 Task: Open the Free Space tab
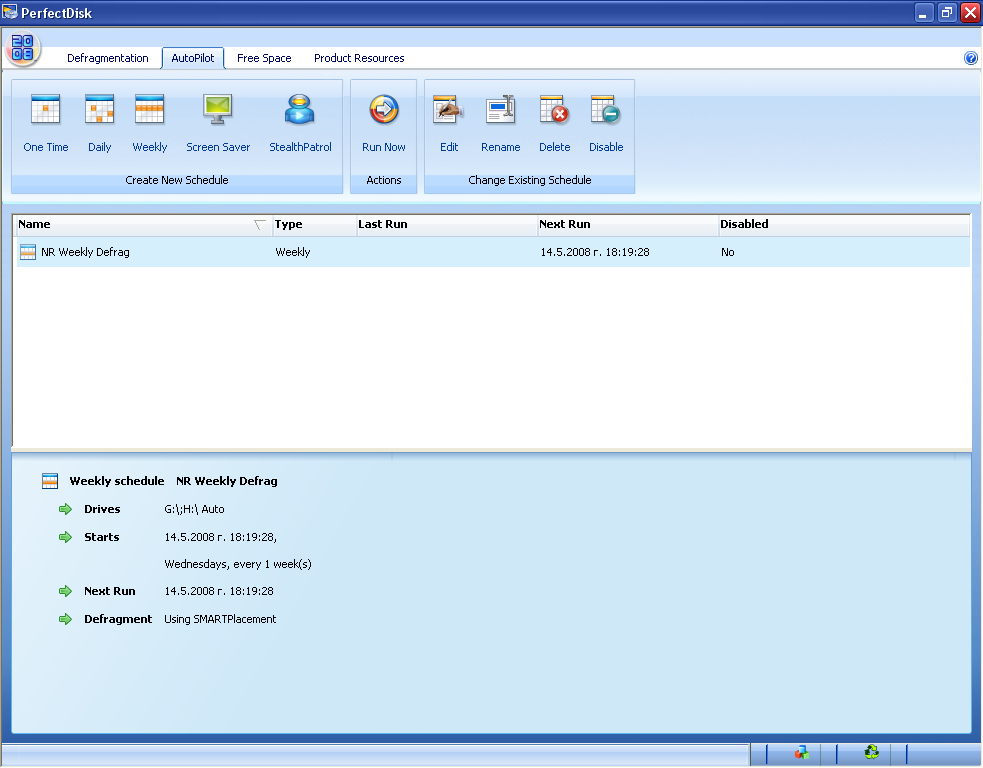click(x=264, y=58)
